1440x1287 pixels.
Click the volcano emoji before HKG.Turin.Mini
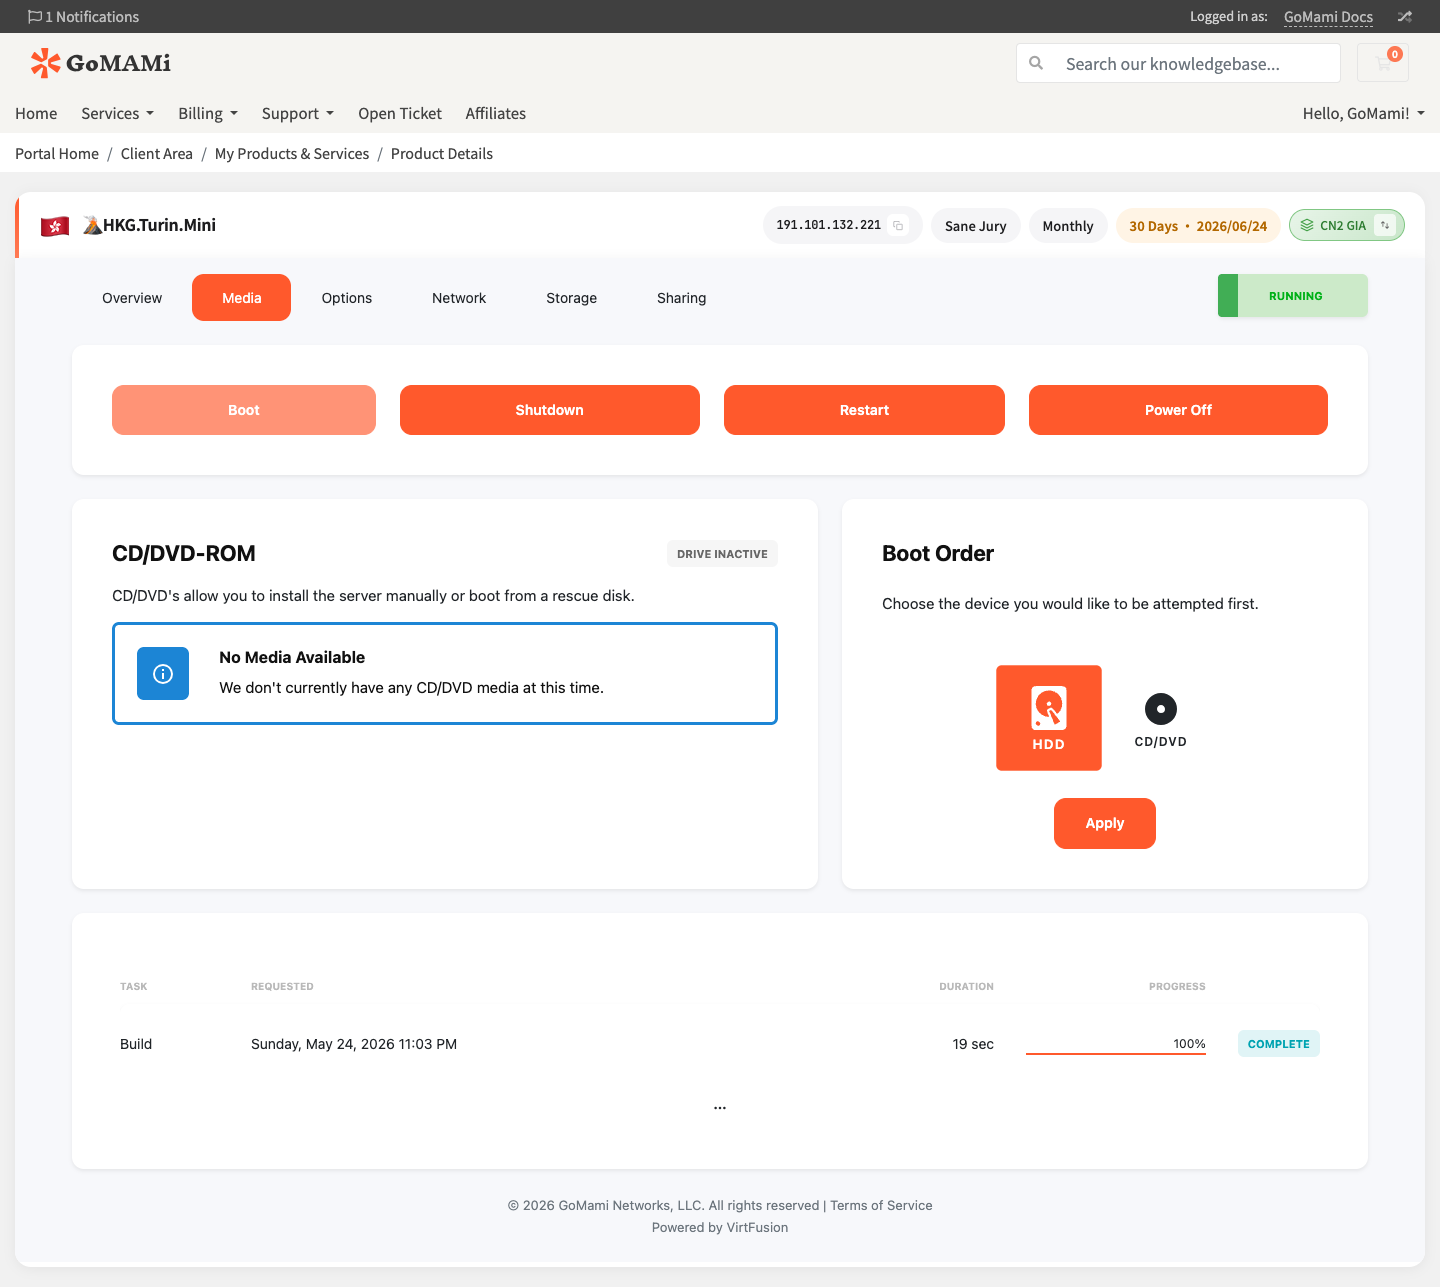92,225
